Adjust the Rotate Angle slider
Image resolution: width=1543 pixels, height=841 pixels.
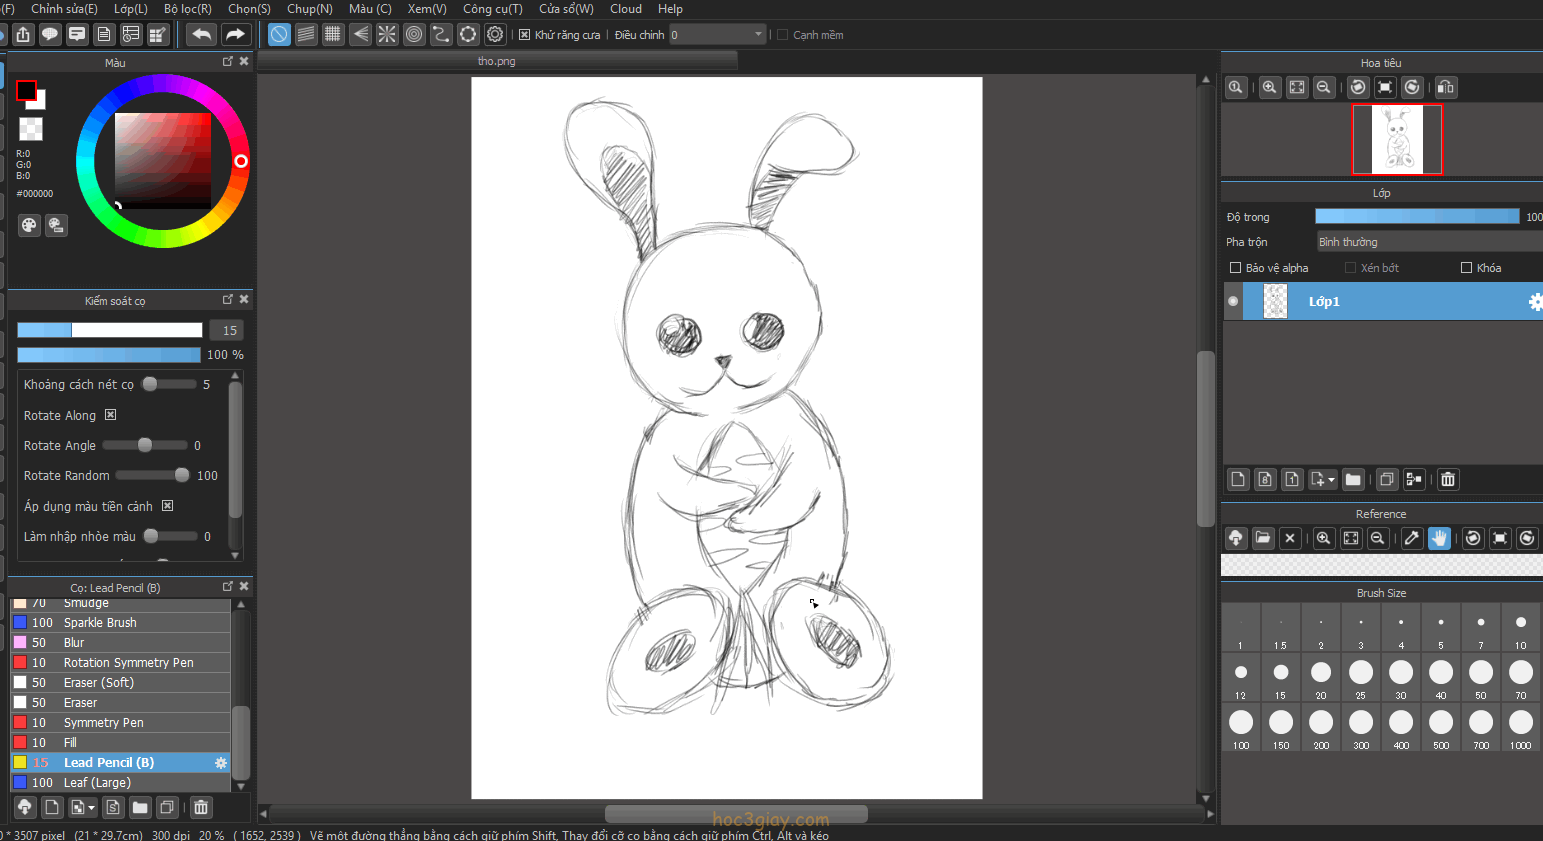click(x=145, y=446)
